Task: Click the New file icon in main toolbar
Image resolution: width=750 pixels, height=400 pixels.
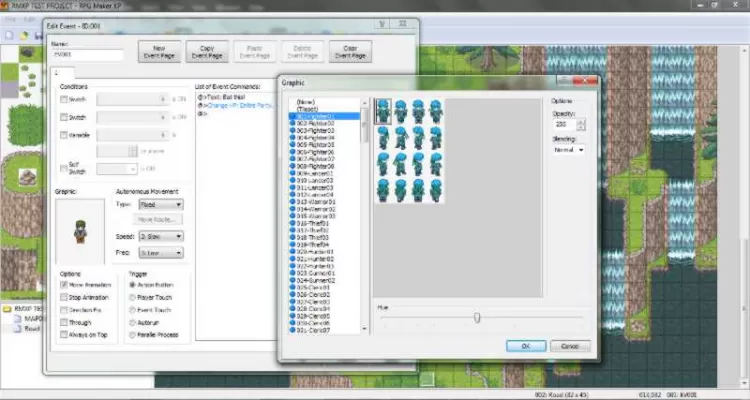Action: (x=9, y=34)
